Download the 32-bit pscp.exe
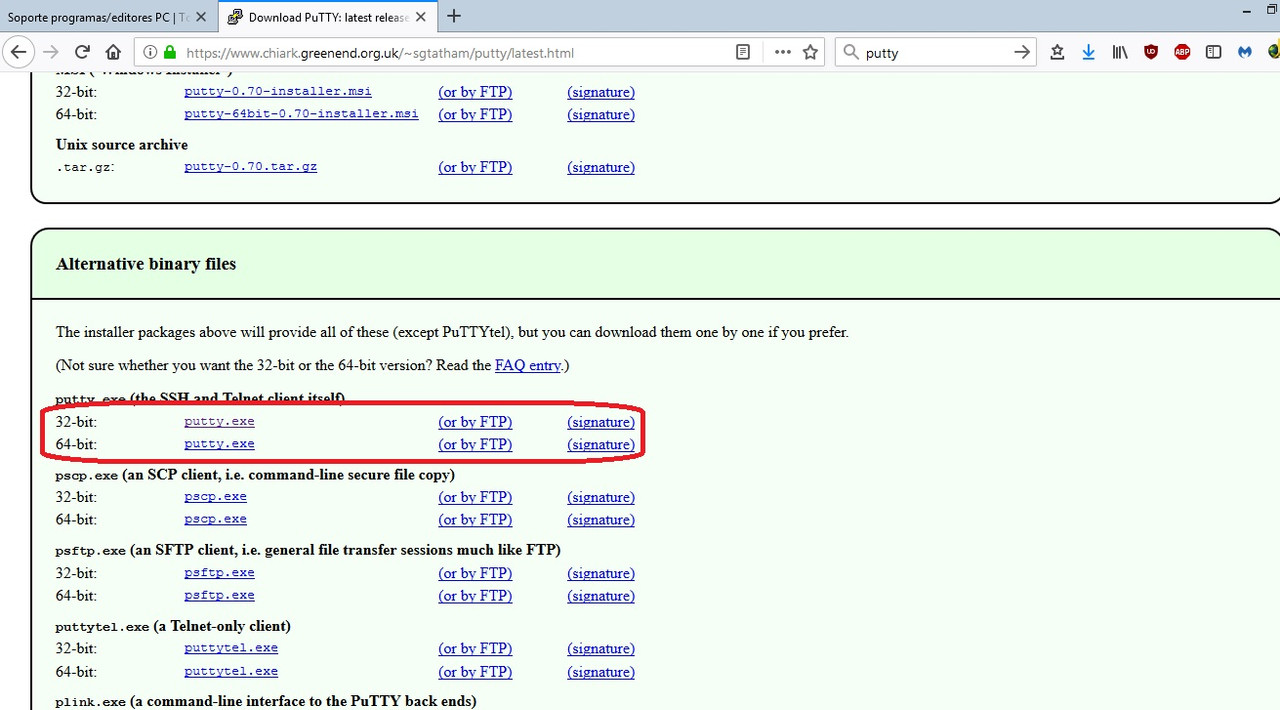The height and width of the screenshot is (710, 1280). pyautogui.click(x=215, y=497)
